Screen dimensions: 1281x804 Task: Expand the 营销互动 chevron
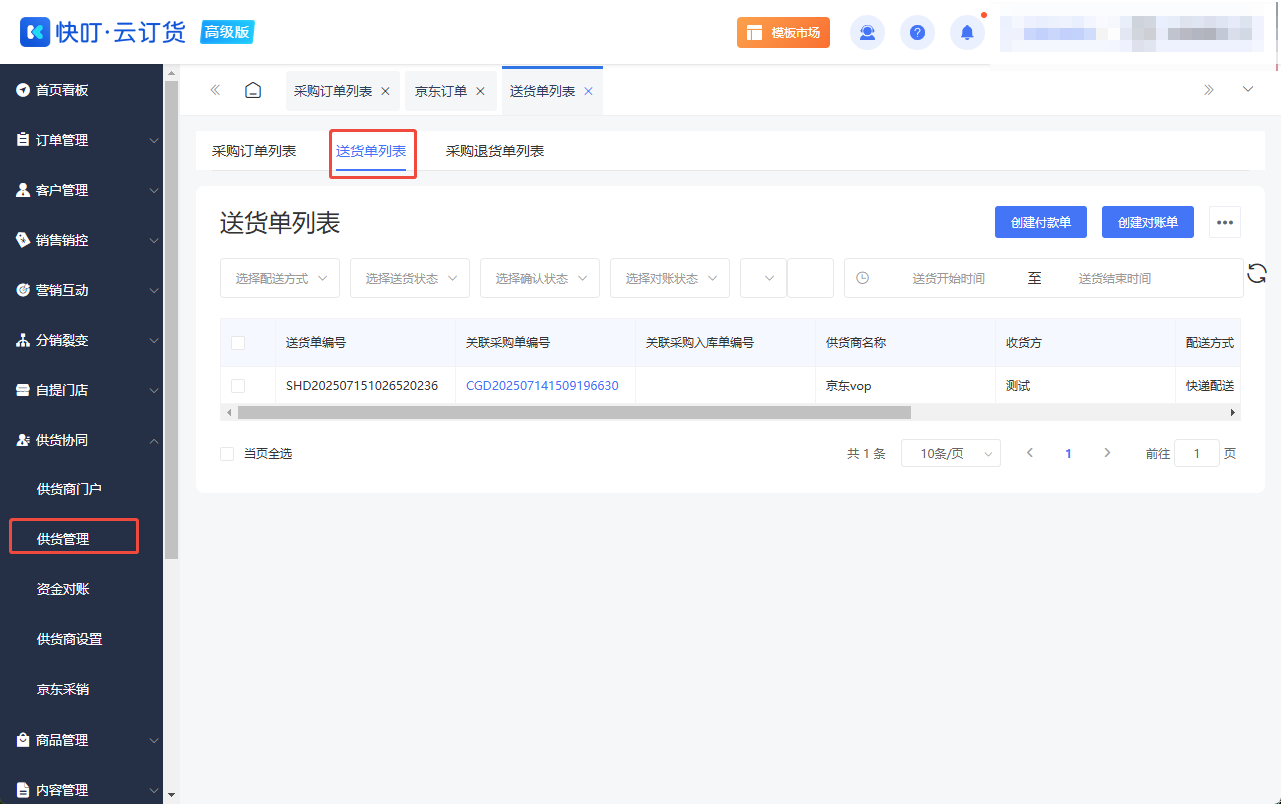[153, 291]
